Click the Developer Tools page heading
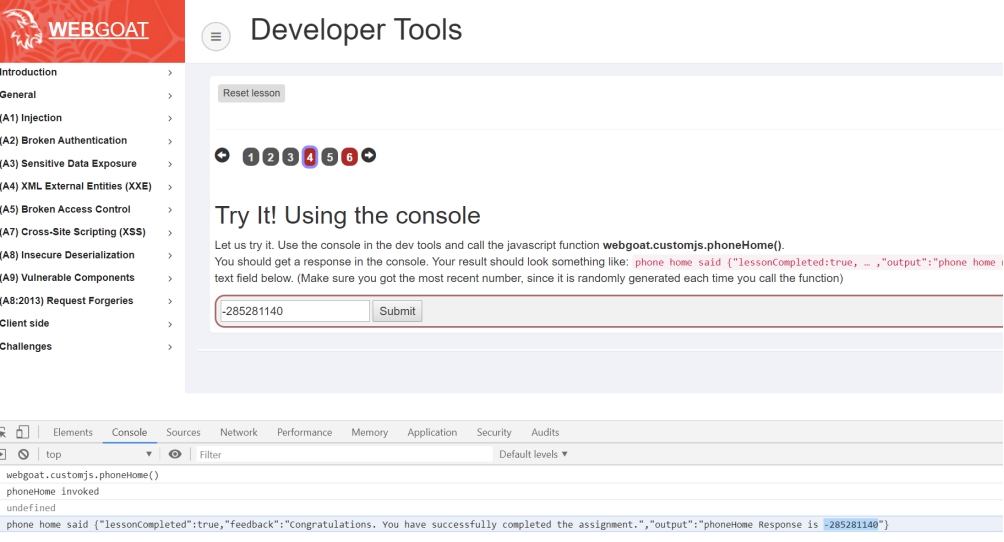 point(356,29)
